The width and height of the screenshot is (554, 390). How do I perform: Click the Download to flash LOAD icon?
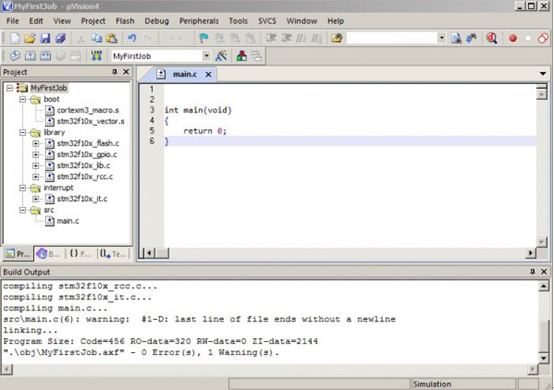(x=96, y=56)
